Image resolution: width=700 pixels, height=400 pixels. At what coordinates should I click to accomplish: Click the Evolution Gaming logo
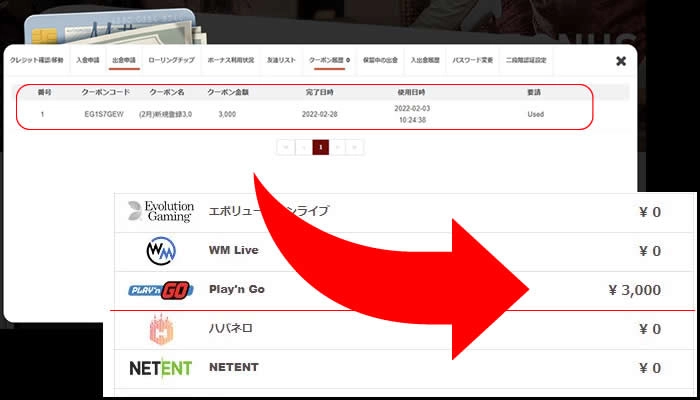(160, 211)
